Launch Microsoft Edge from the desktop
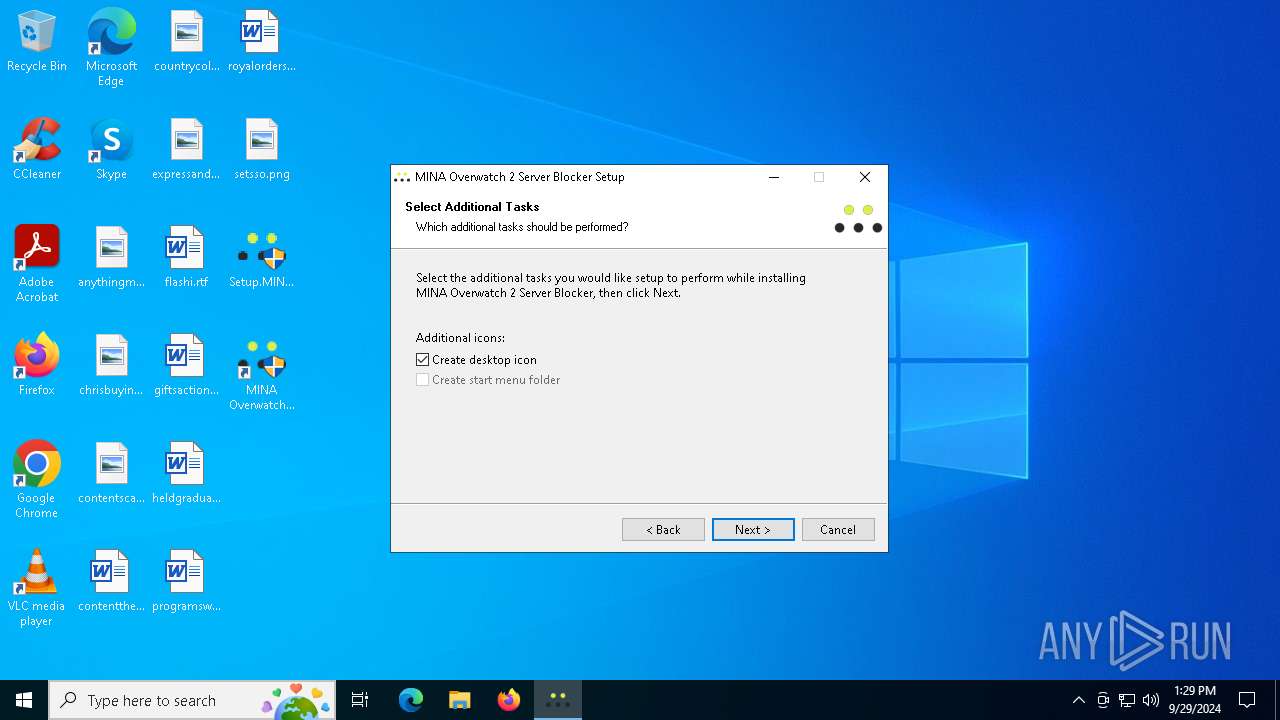The height and width of the screenshot is (720, 1280). coord(111,48)
